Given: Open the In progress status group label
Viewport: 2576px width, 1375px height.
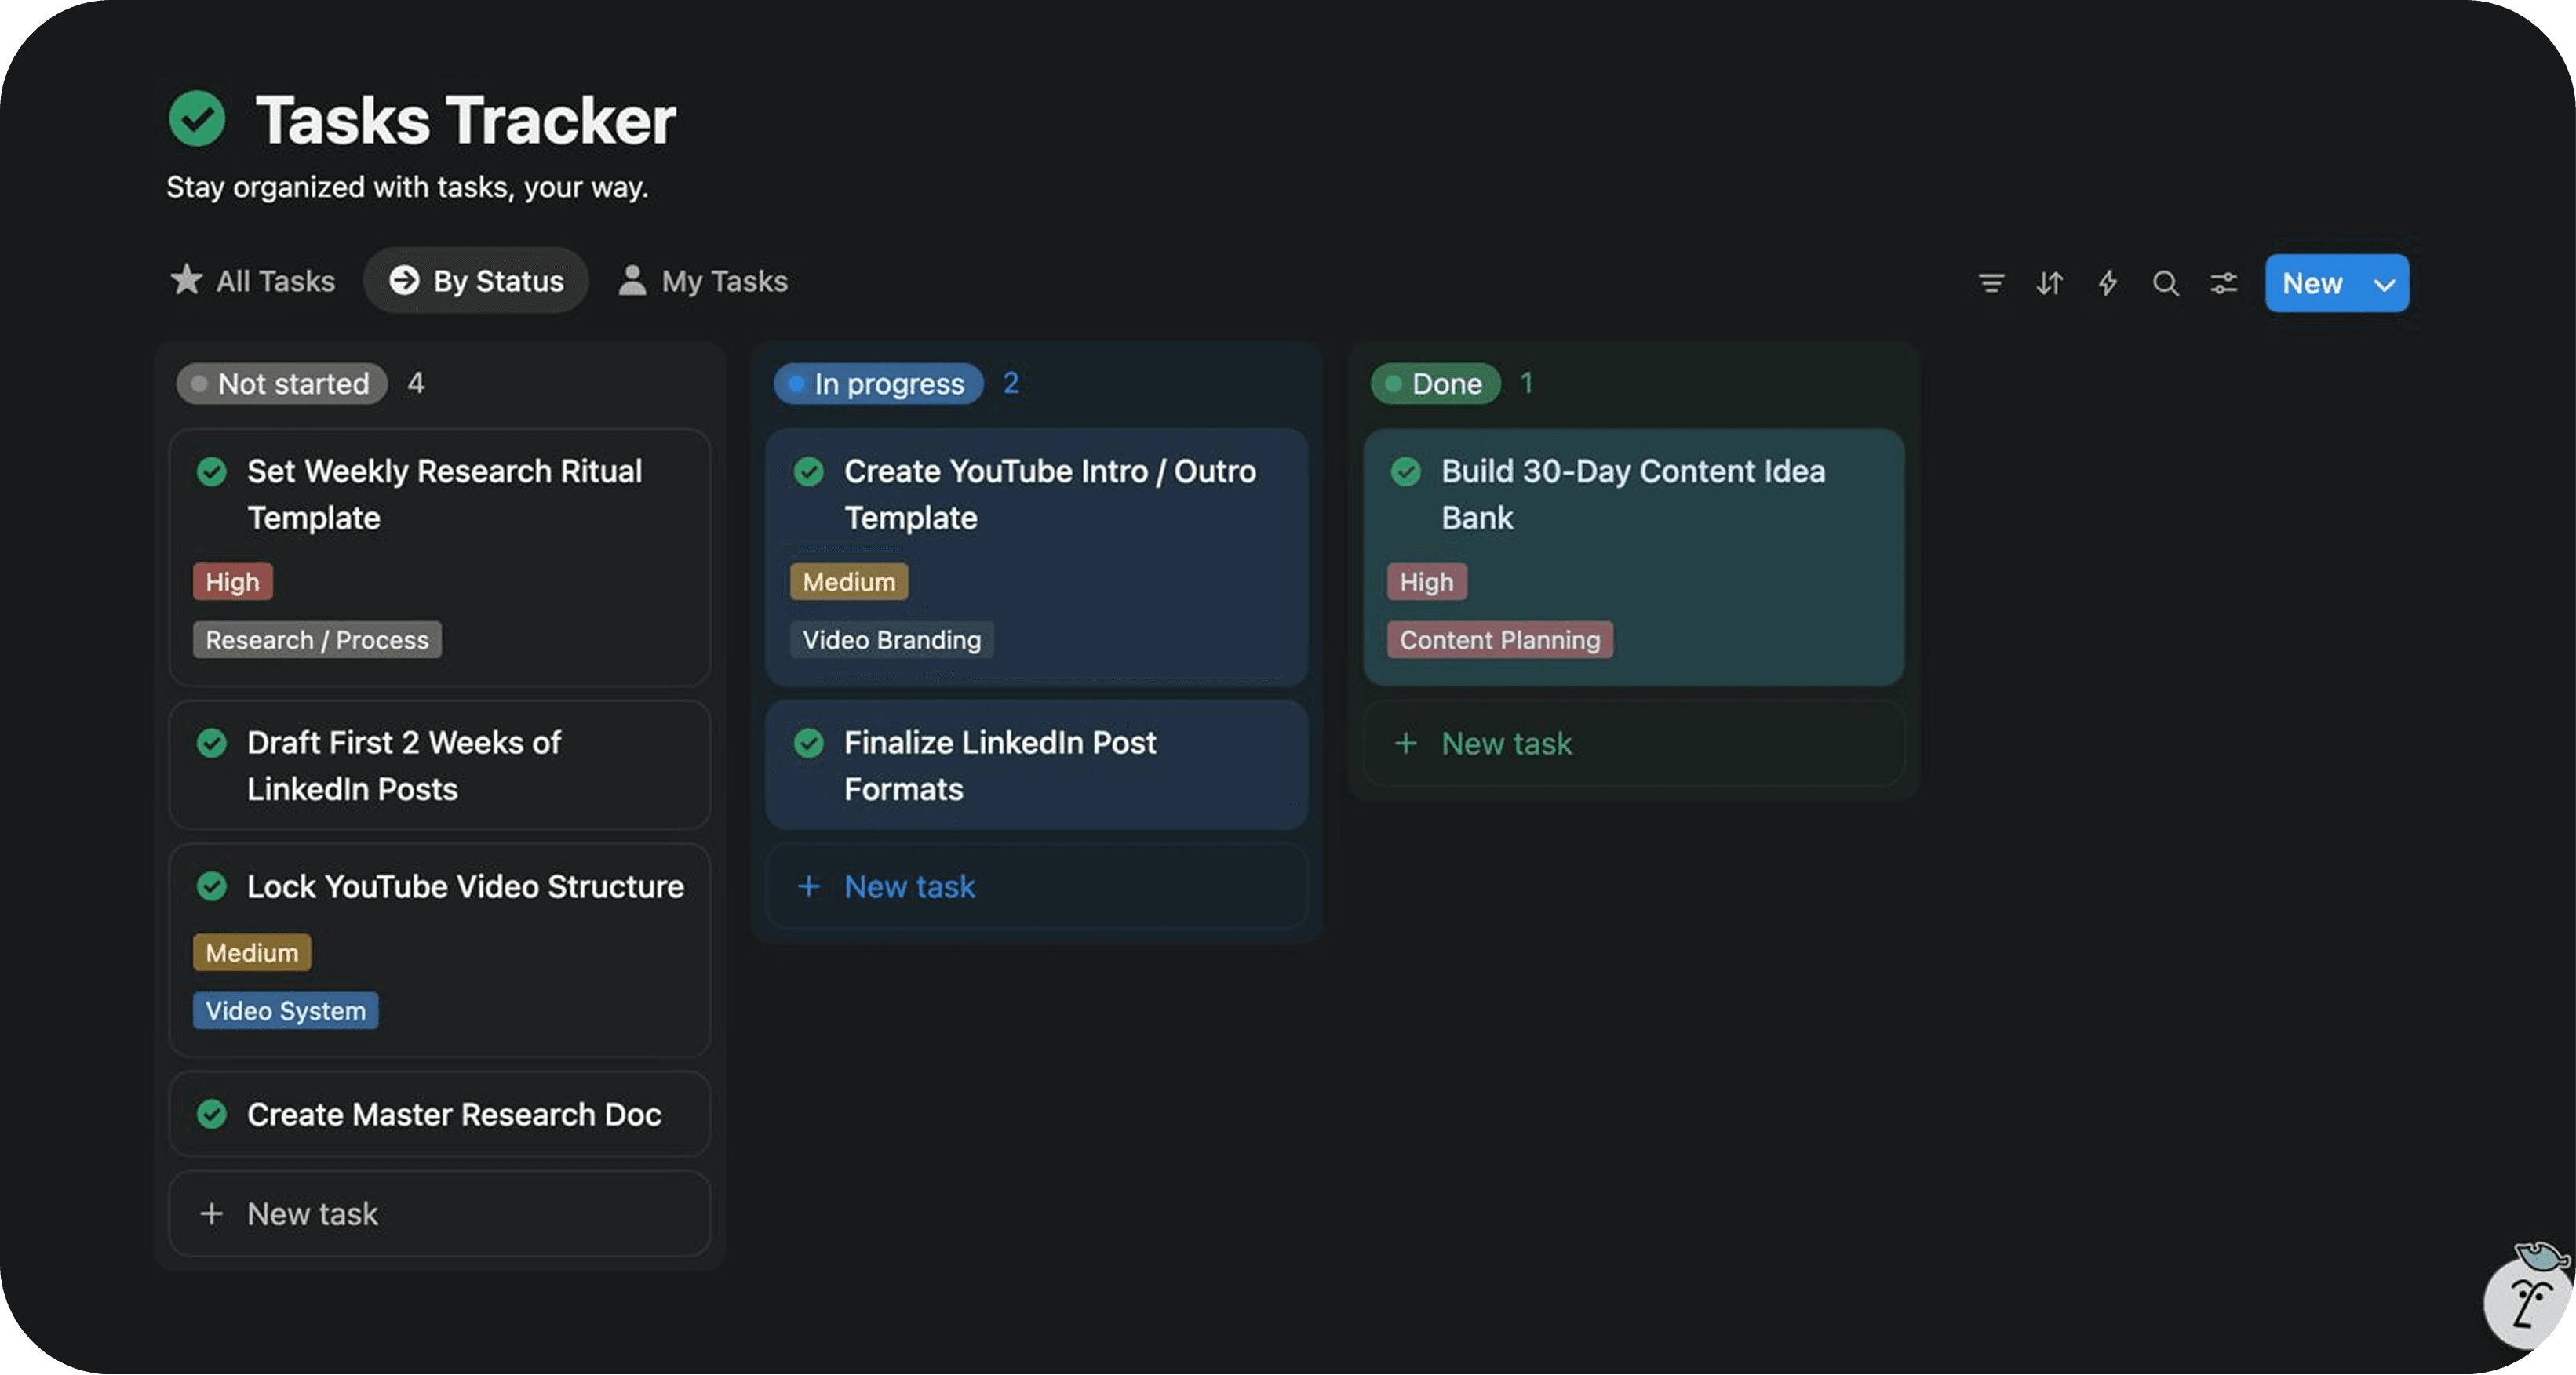Looking at the screenshot, I should 878,384.
